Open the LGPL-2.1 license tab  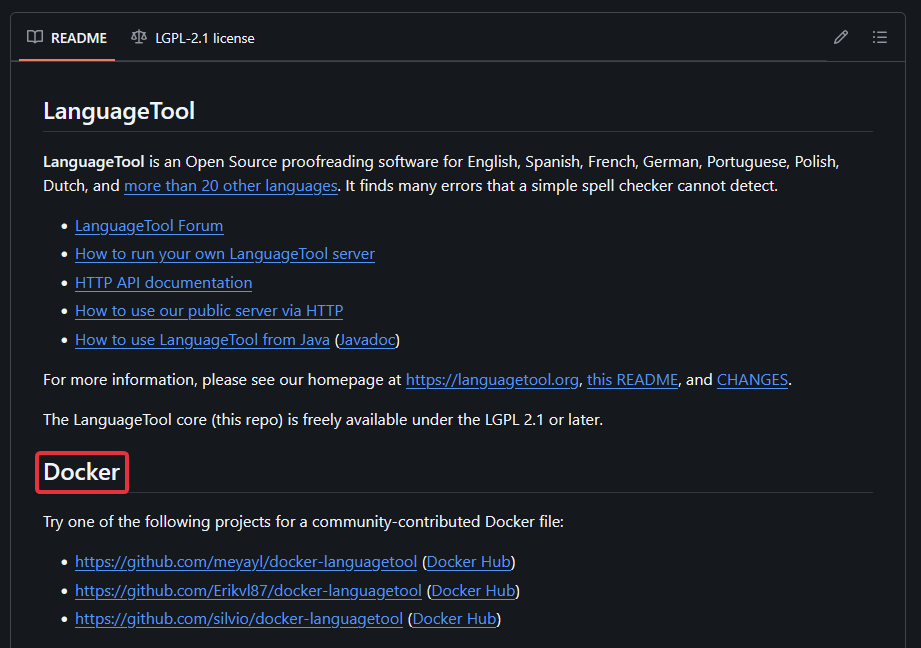[x=193, y=38]
